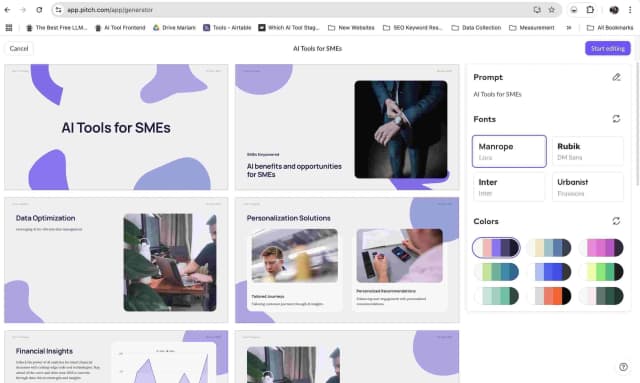The width and height of the screenshot is (640, 383).
Task: Select the beige and blue color palette
Action: [549, 247]
